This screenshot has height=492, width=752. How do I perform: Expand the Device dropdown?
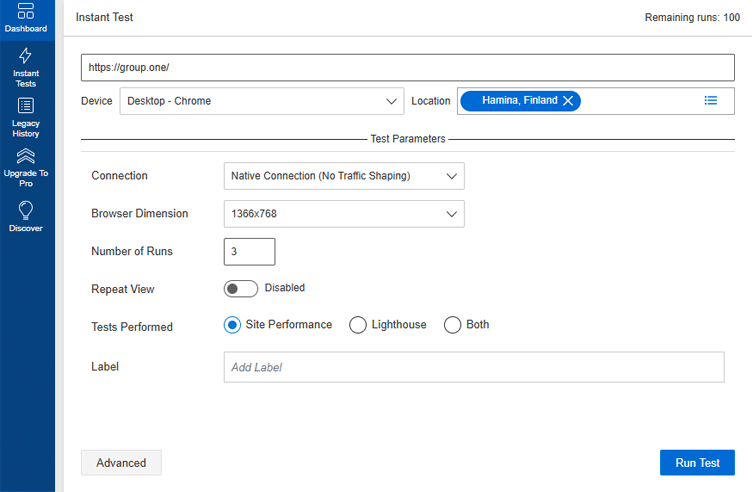tap(261, 101)
